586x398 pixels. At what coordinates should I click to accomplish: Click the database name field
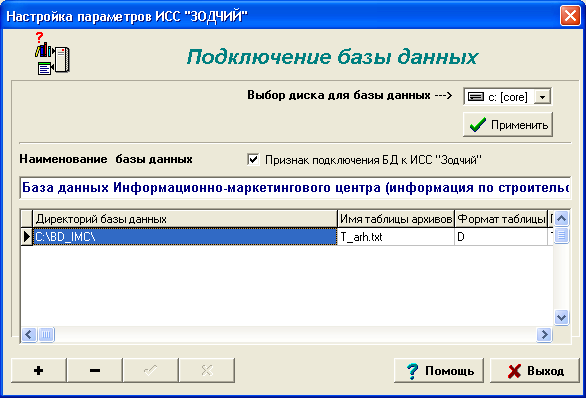[x=295, y=188]
